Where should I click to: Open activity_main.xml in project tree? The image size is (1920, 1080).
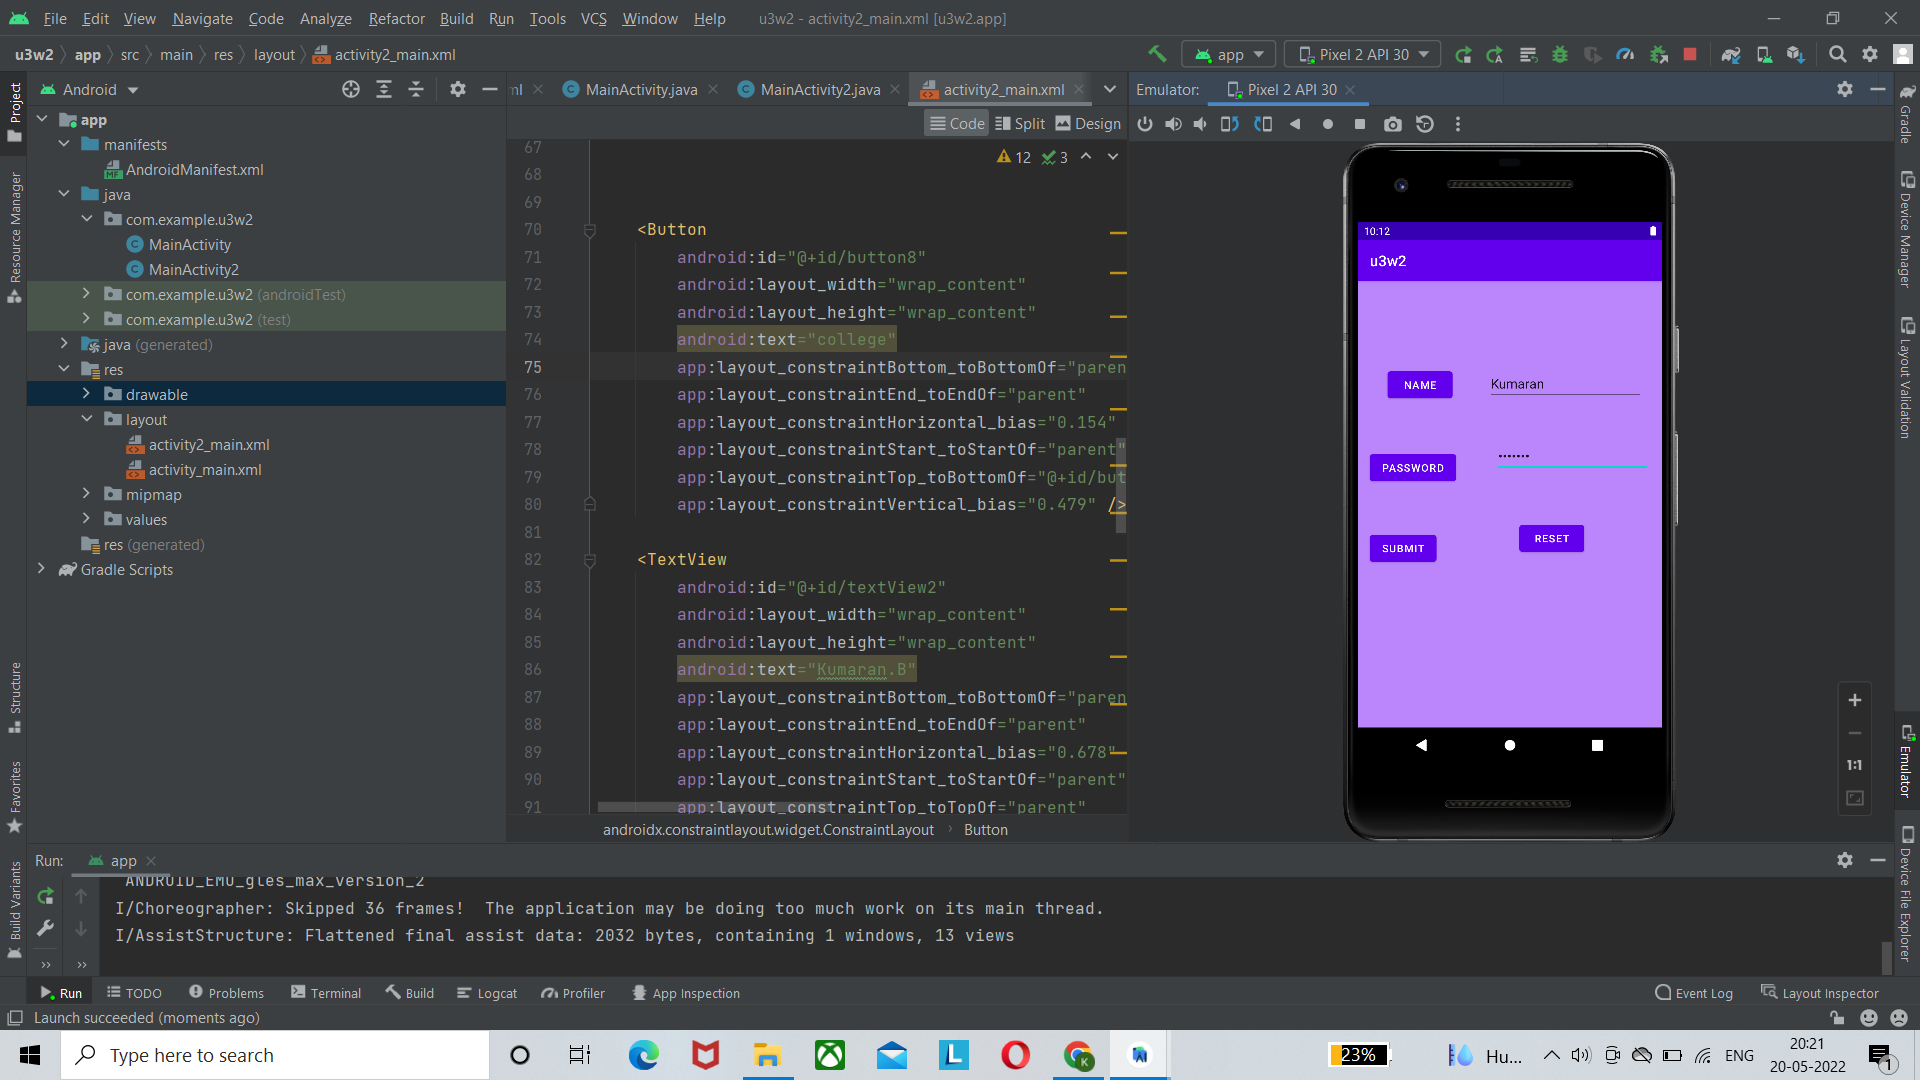[204, 469]
